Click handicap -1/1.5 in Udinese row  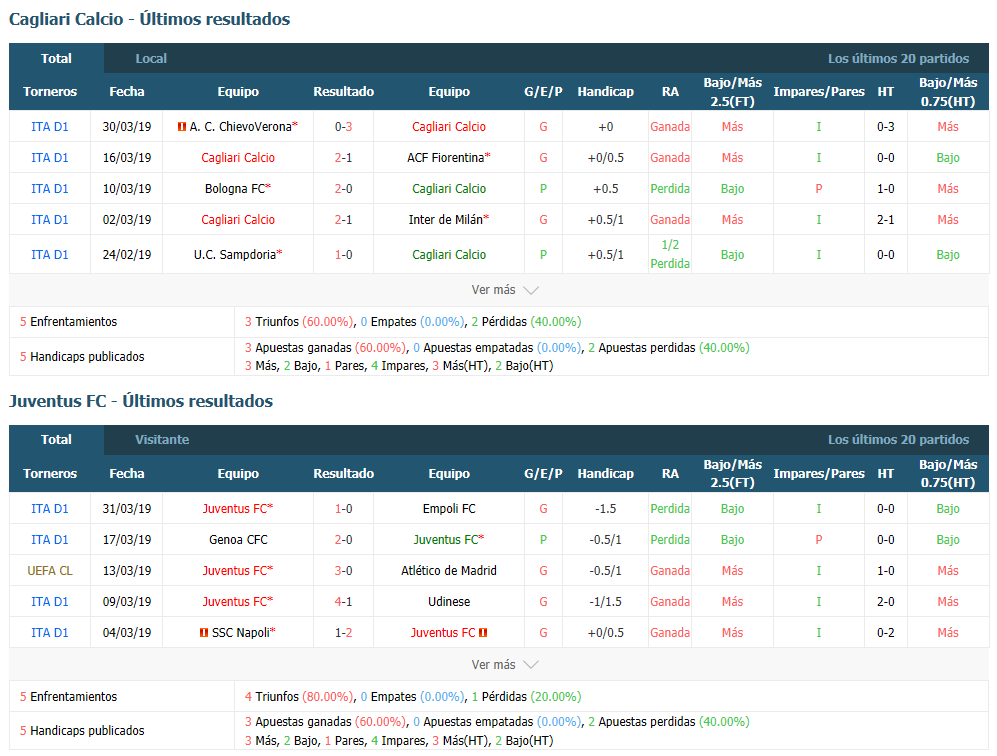(x=605, y=601)
